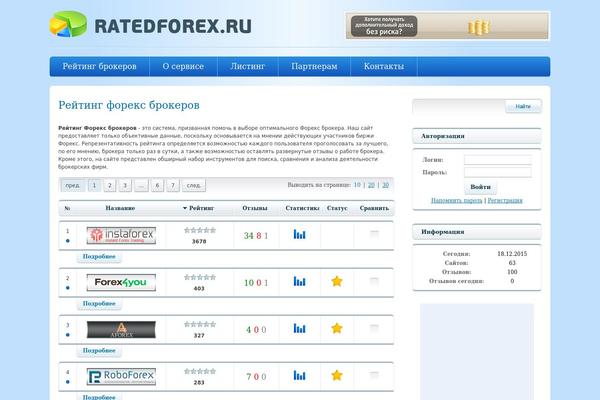Click page 1 in the pagination

[x=94, y=186]
